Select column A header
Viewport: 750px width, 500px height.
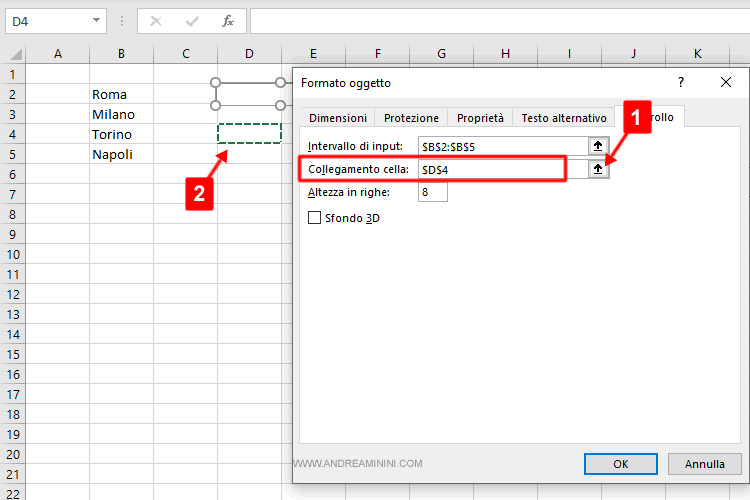[57, 54]
